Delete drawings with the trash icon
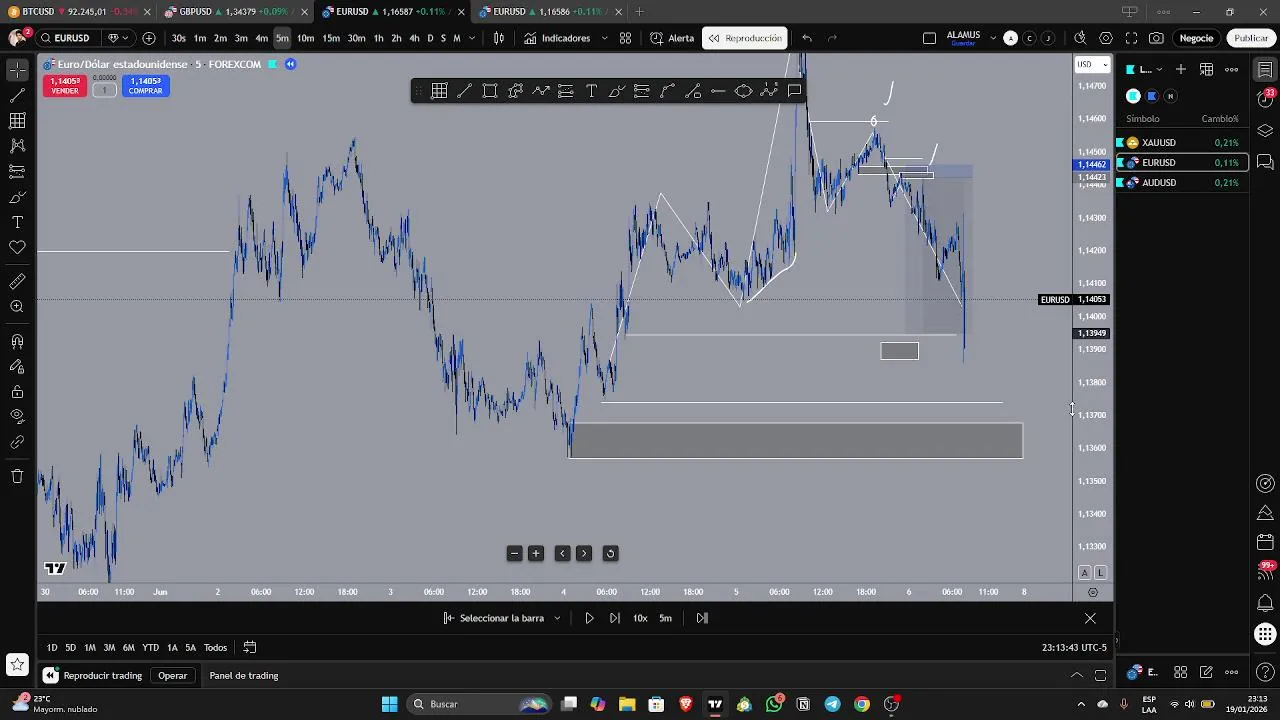 pos(17,476)
